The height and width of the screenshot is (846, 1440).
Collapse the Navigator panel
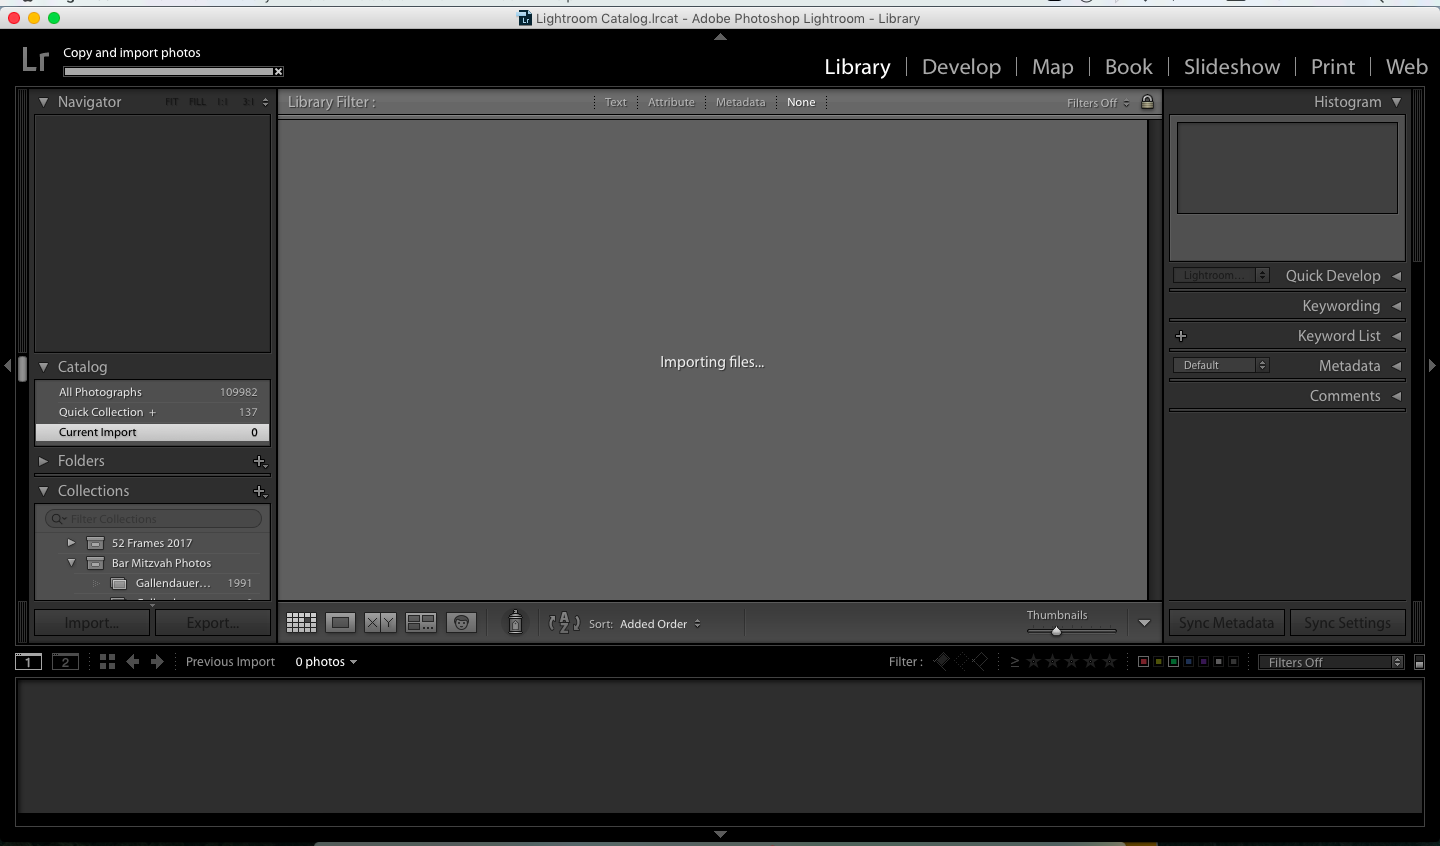(43, 102)
